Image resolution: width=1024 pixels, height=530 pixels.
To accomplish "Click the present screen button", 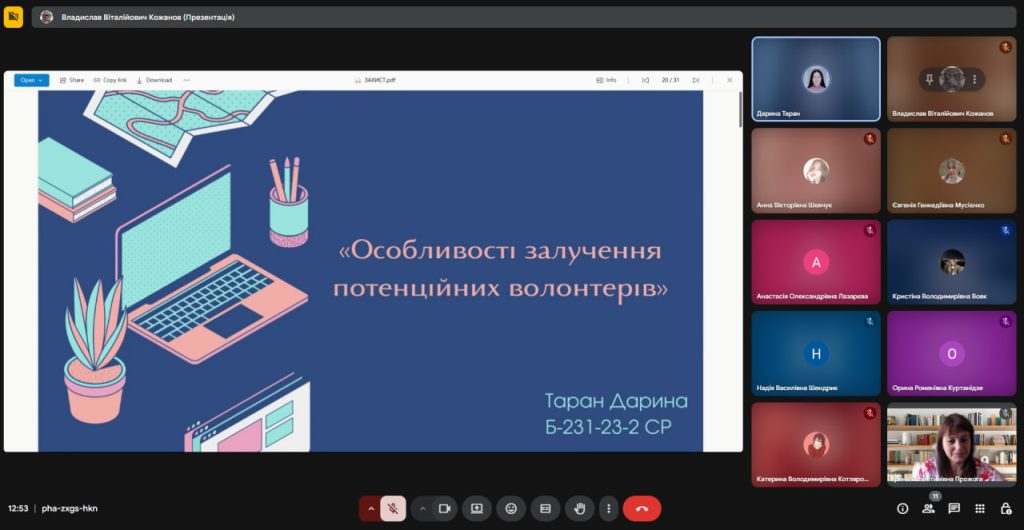I will 476,508.
